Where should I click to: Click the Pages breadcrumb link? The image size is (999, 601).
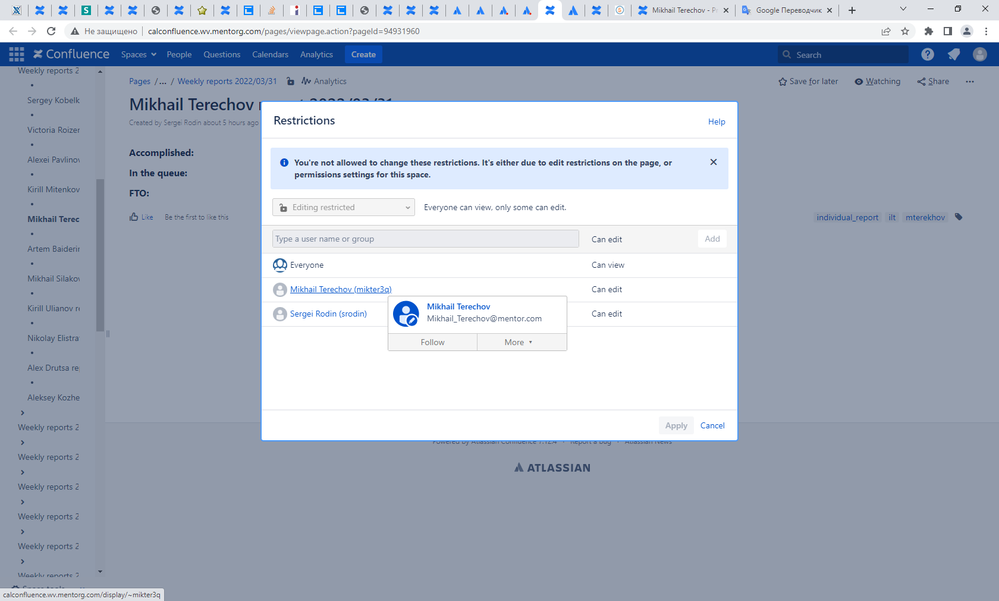click(140, 82)
